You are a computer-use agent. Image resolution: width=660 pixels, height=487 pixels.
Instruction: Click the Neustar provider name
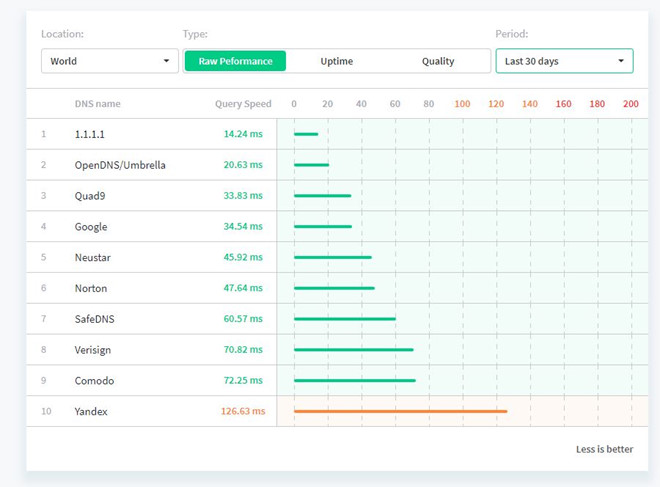coord(93,257)
